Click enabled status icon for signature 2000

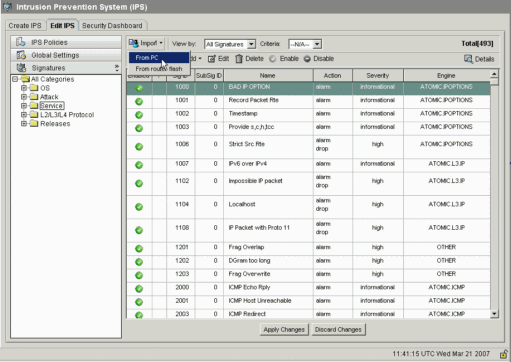tap(139, 289)
